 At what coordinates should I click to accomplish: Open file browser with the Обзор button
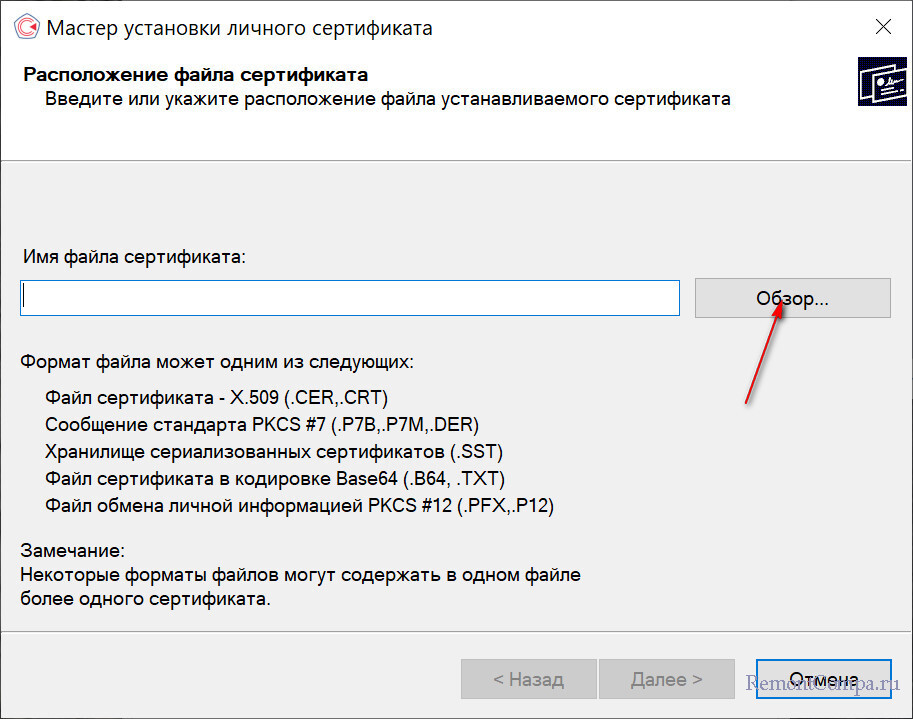(x=792, y=298)
